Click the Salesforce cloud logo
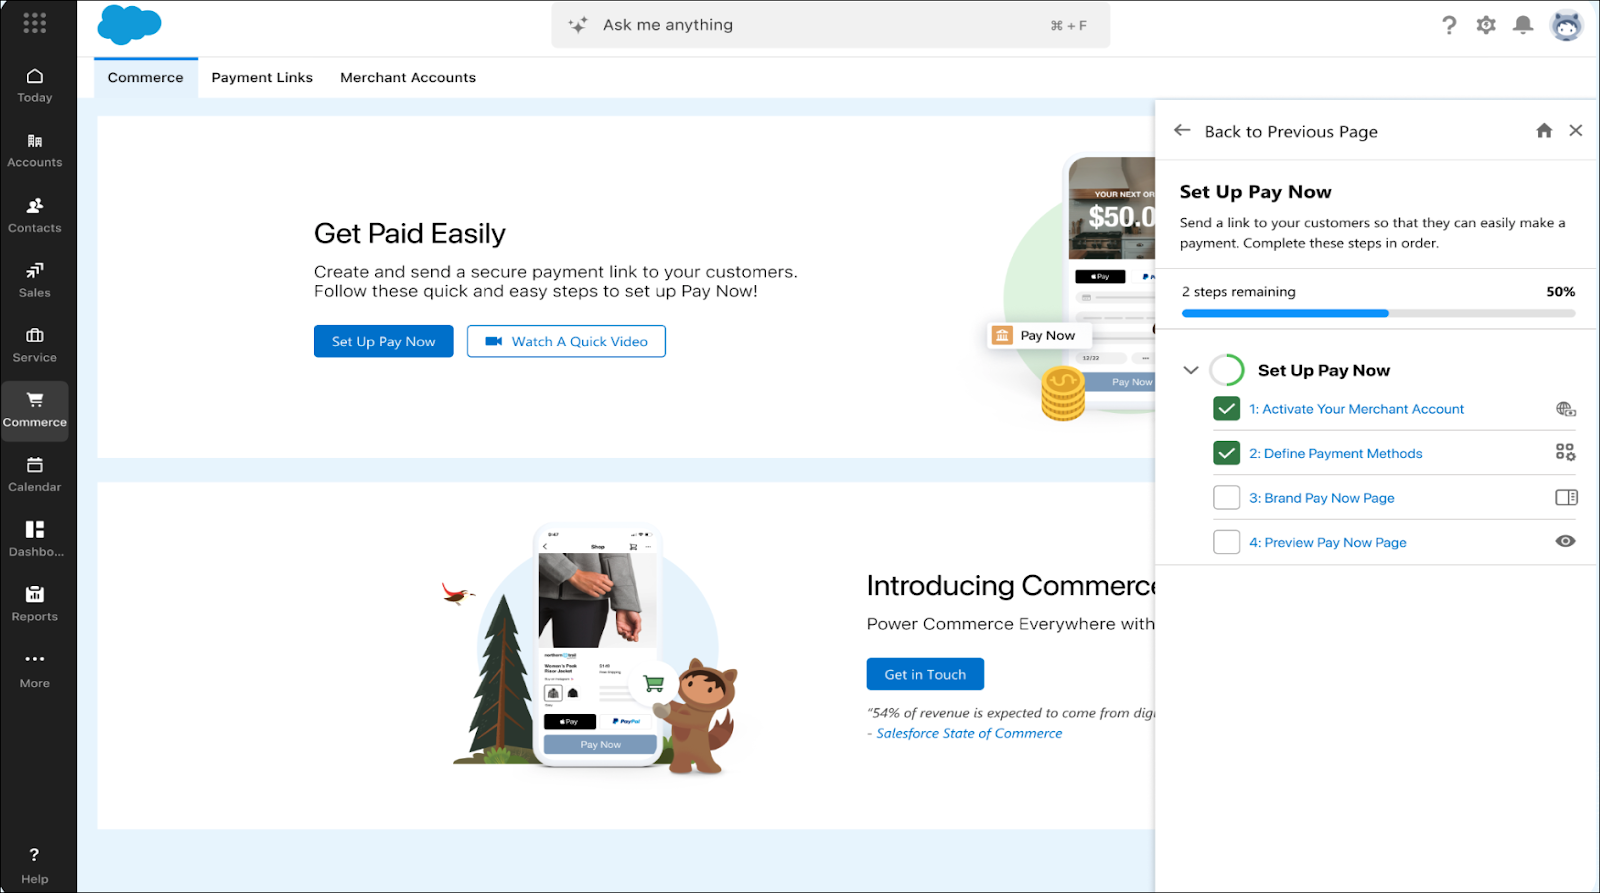This screenshot has width=1600, height=893. (x=129, y=24)
